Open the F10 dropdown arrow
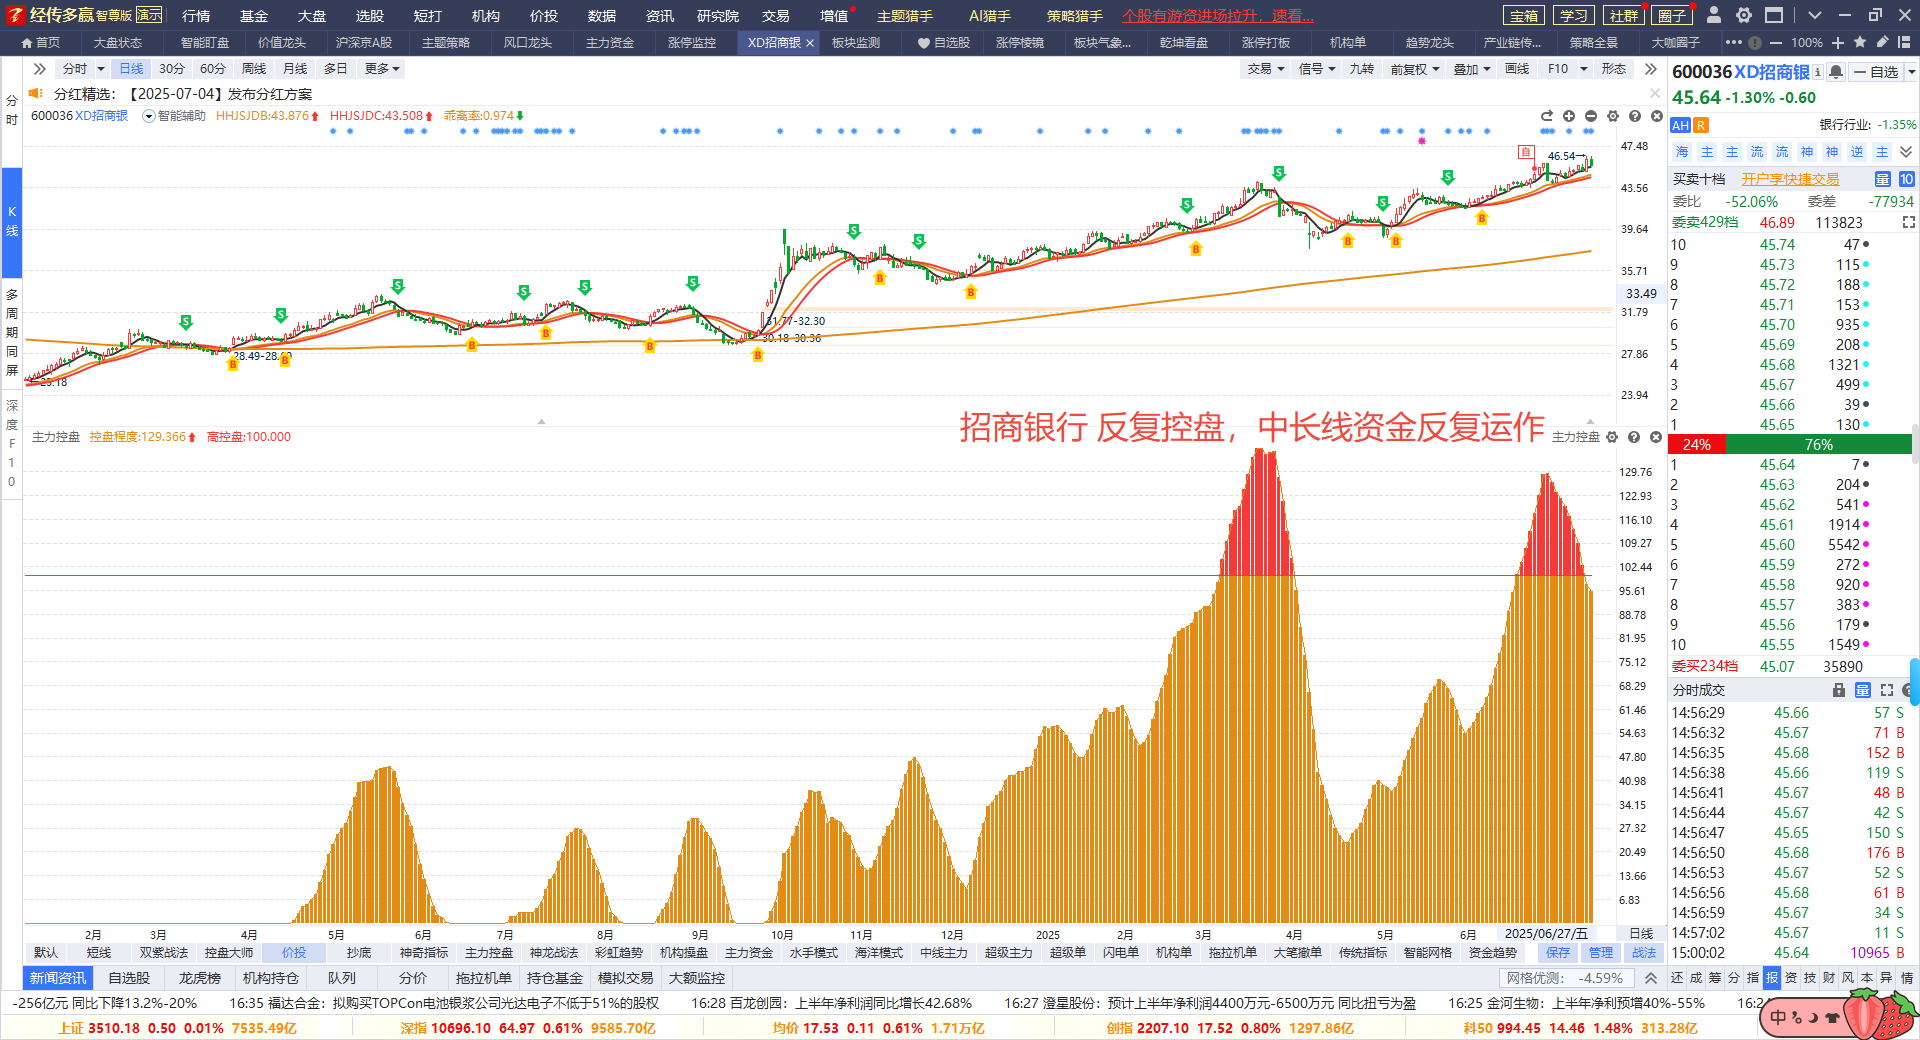 tap(1584, 69)
